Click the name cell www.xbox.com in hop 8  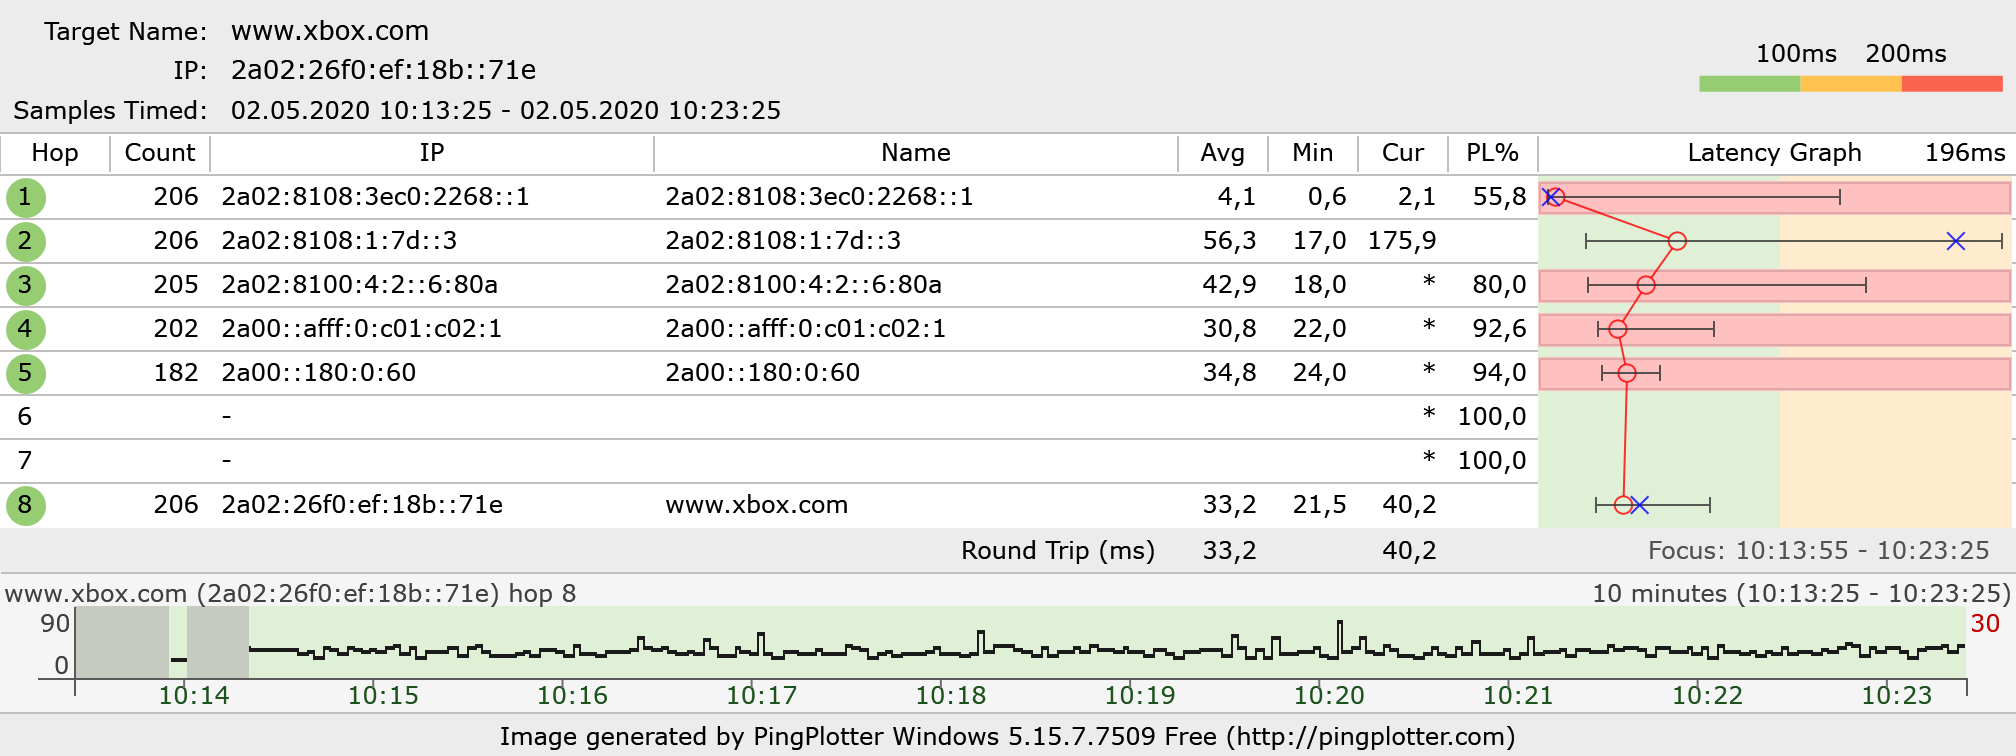pyautogui.click(x=757, y=505)
